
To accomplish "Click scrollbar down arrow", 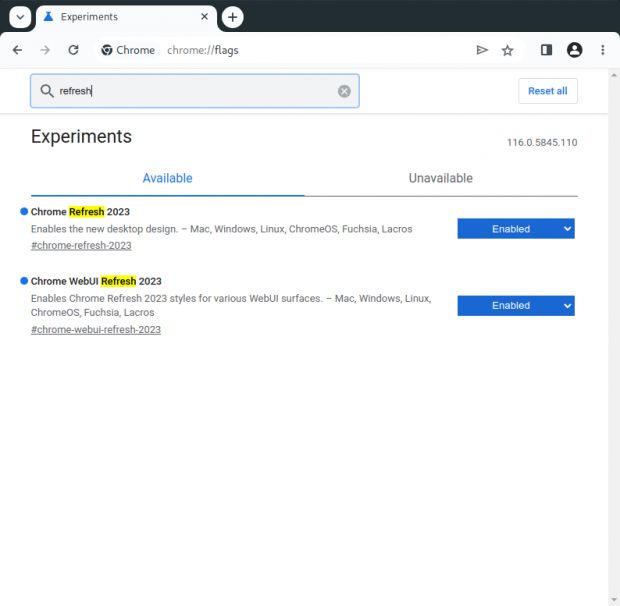I will 614,601.
